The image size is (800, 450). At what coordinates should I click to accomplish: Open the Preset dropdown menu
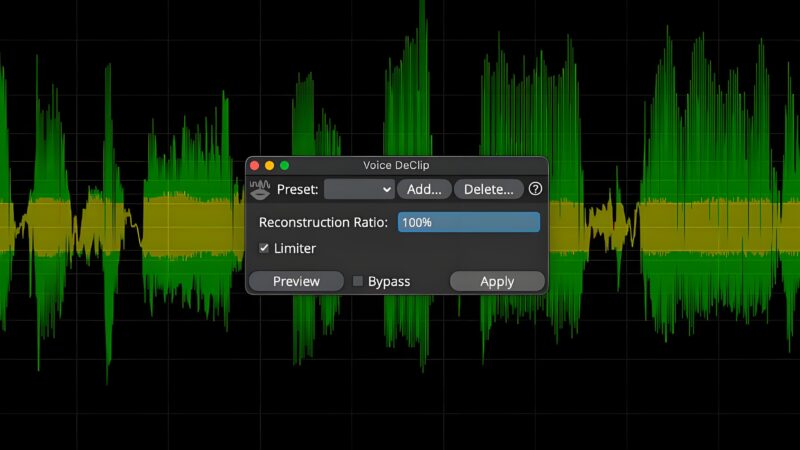359,189
